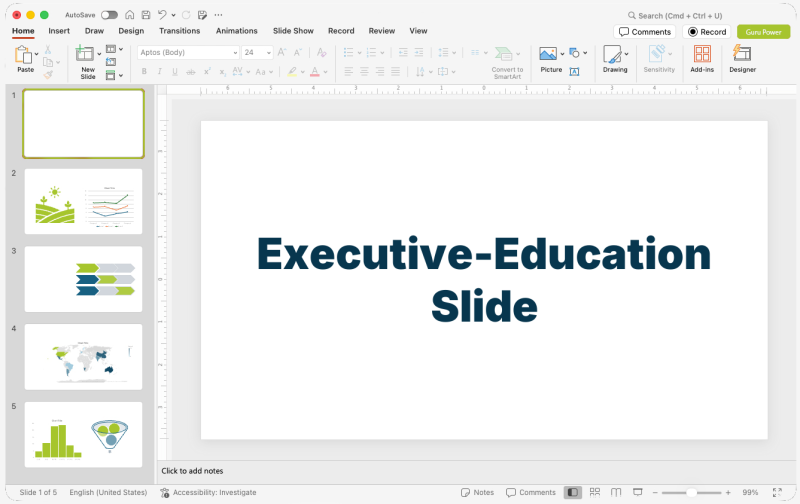Toggle Bold formatting

pyautogui.click(x=144, y=72)
